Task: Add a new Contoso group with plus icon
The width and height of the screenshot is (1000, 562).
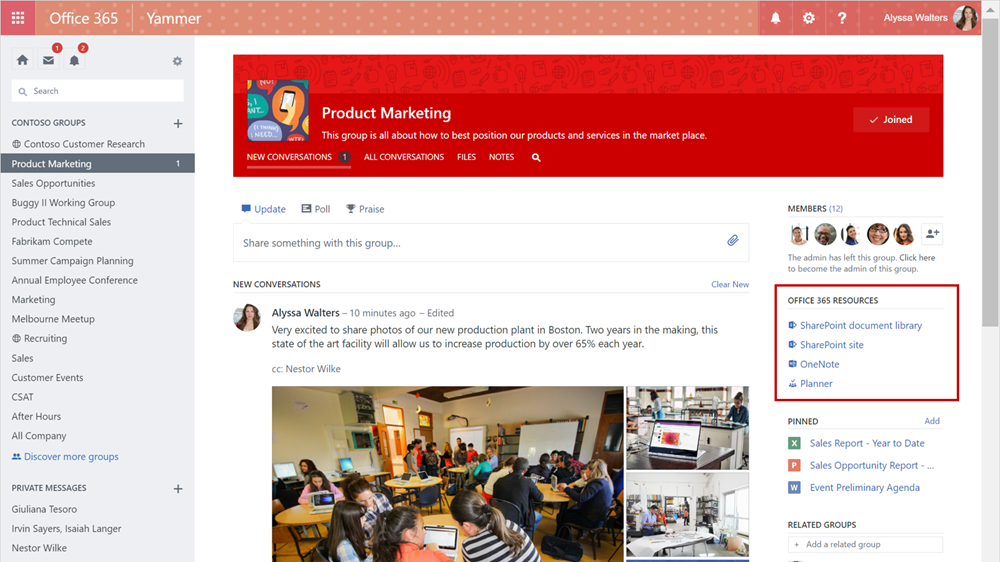Action: tap(178, 124)
